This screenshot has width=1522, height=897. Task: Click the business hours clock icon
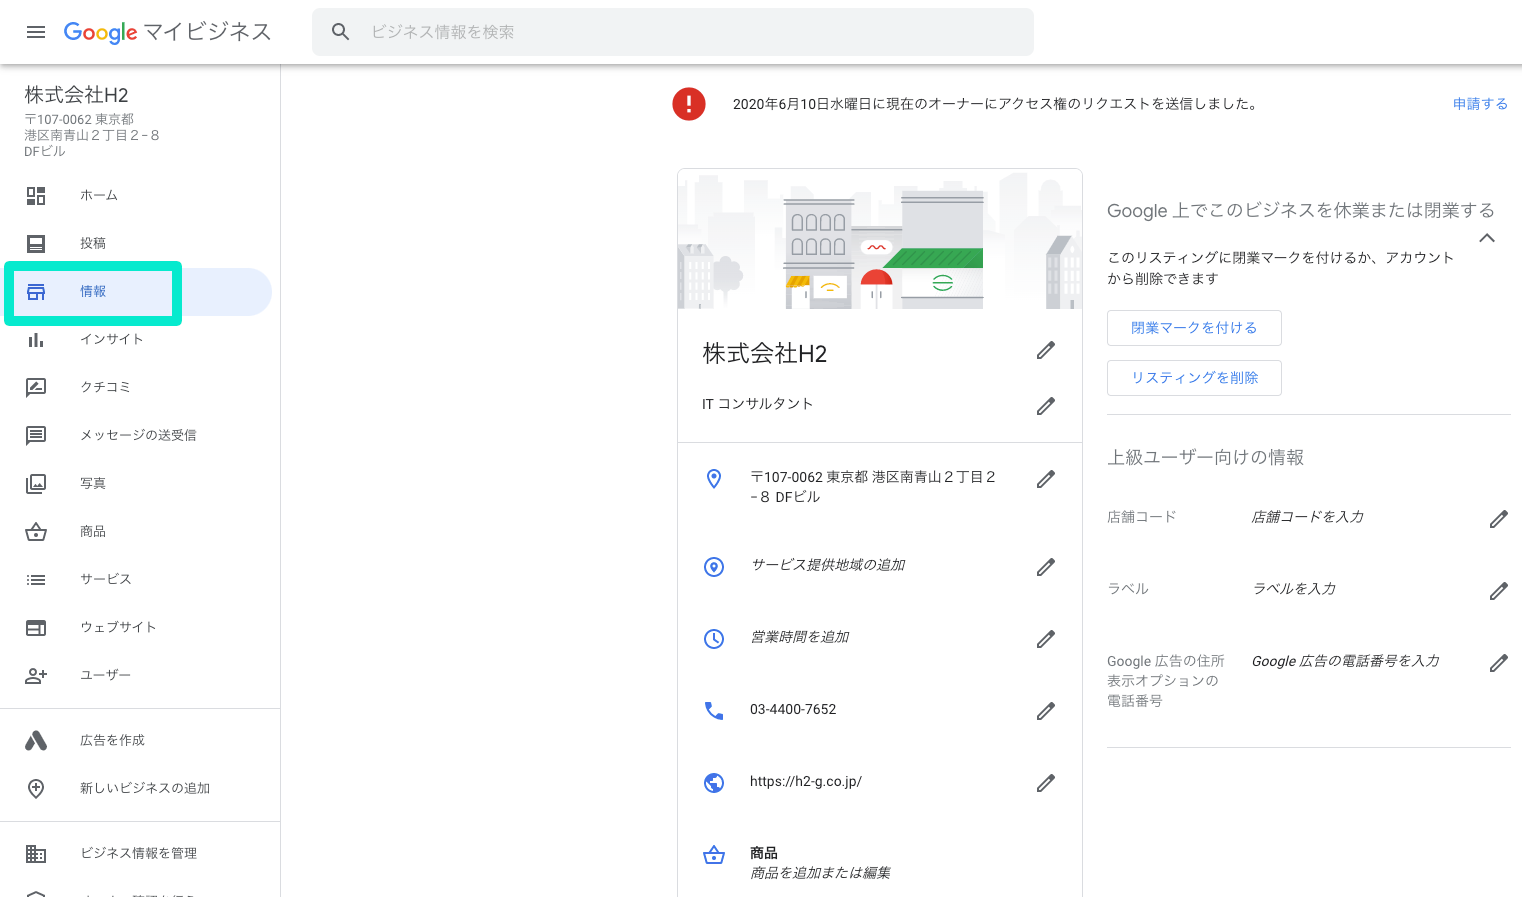click(x=714, y=639)
